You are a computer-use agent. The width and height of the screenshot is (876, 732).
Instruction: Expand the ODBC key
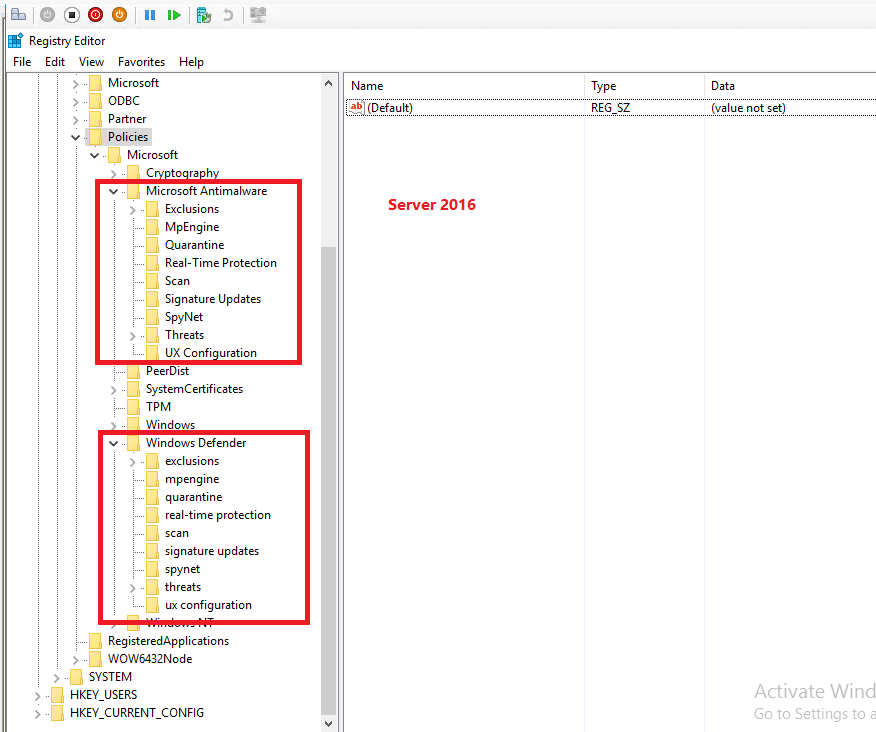tap(76, 102)
